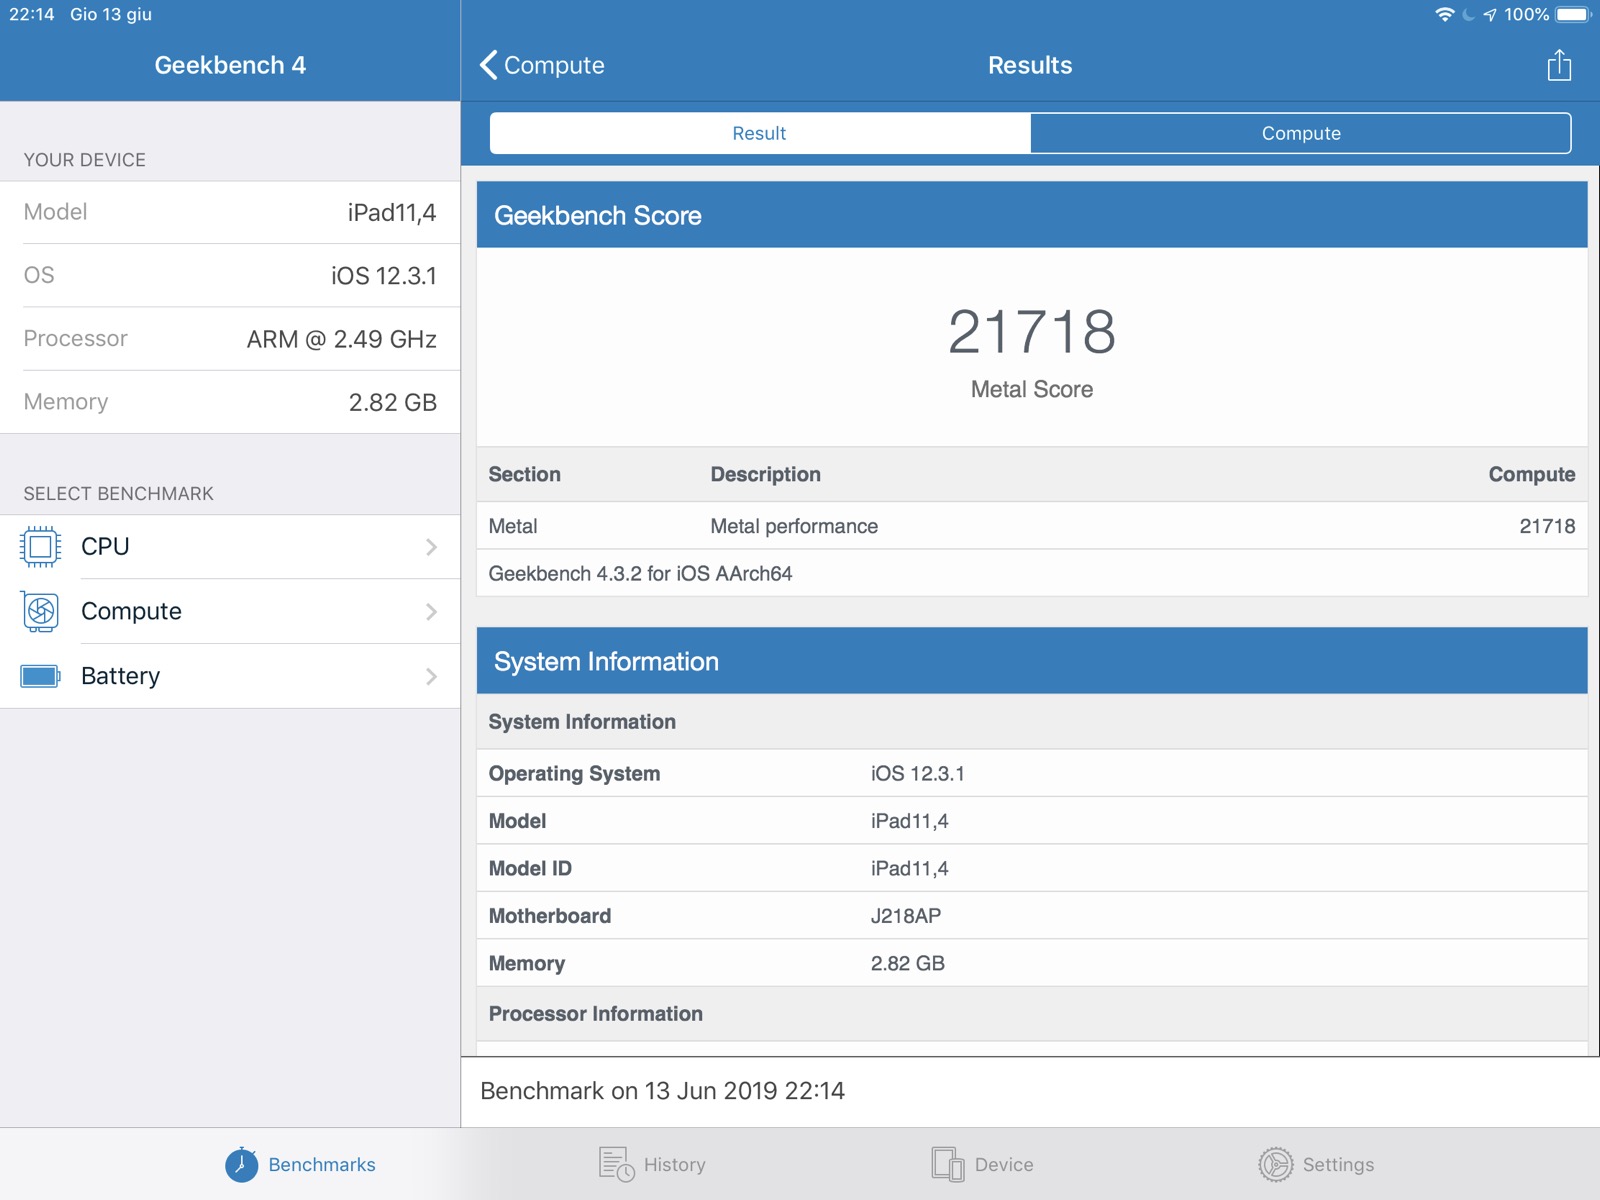Tap the CPU chip icon
1600x1200 pixels.
(40, 547)
